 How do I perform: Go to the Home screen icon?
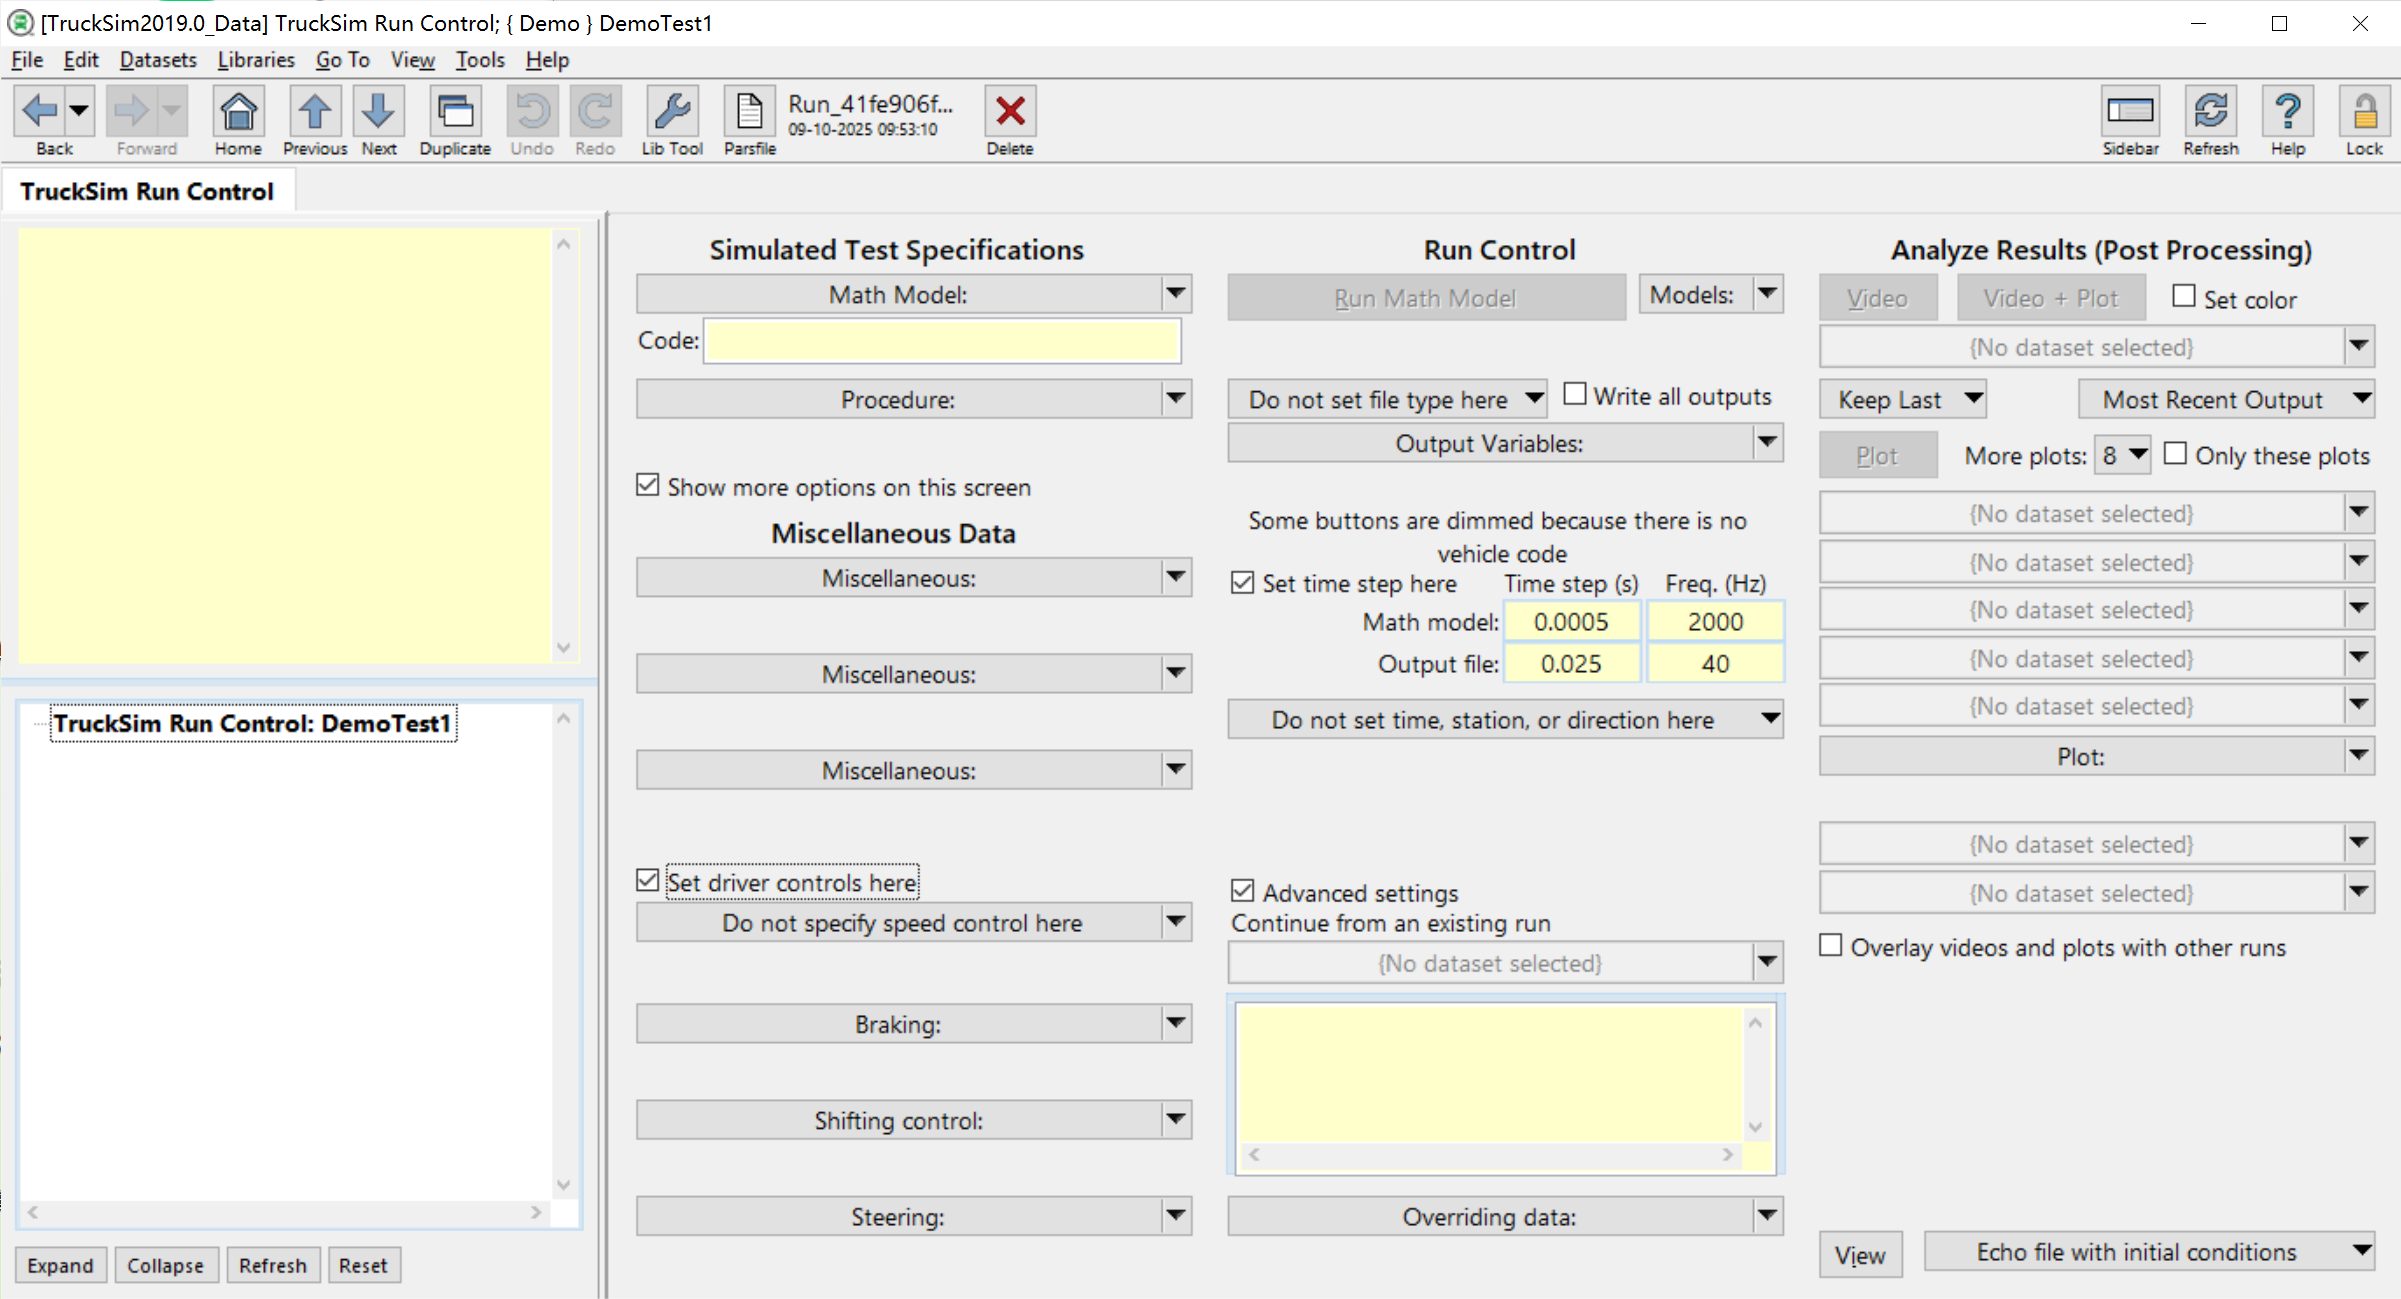point(238,111)
